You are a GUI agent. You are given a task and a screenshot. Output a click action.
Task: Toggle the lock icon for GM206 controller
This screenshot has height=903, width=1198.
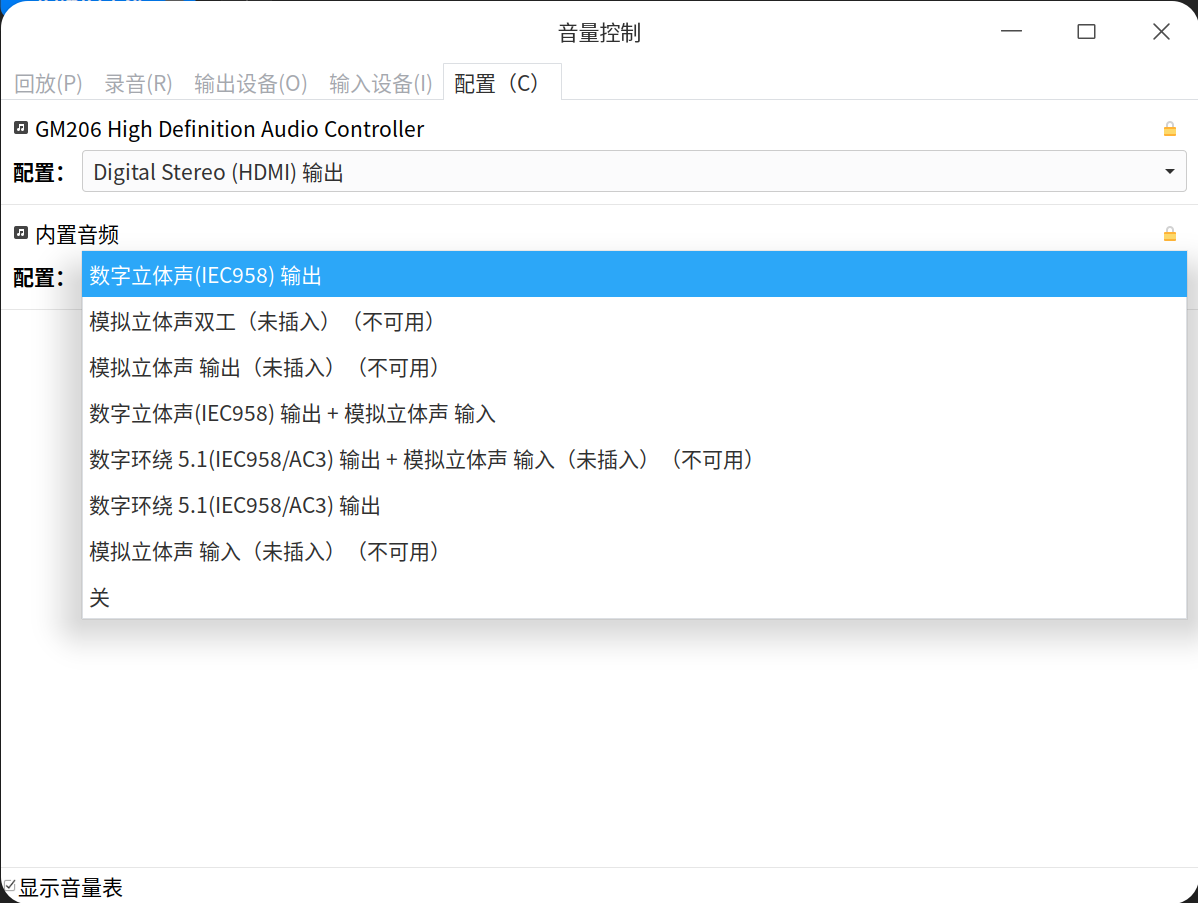tap(1169, 129)
